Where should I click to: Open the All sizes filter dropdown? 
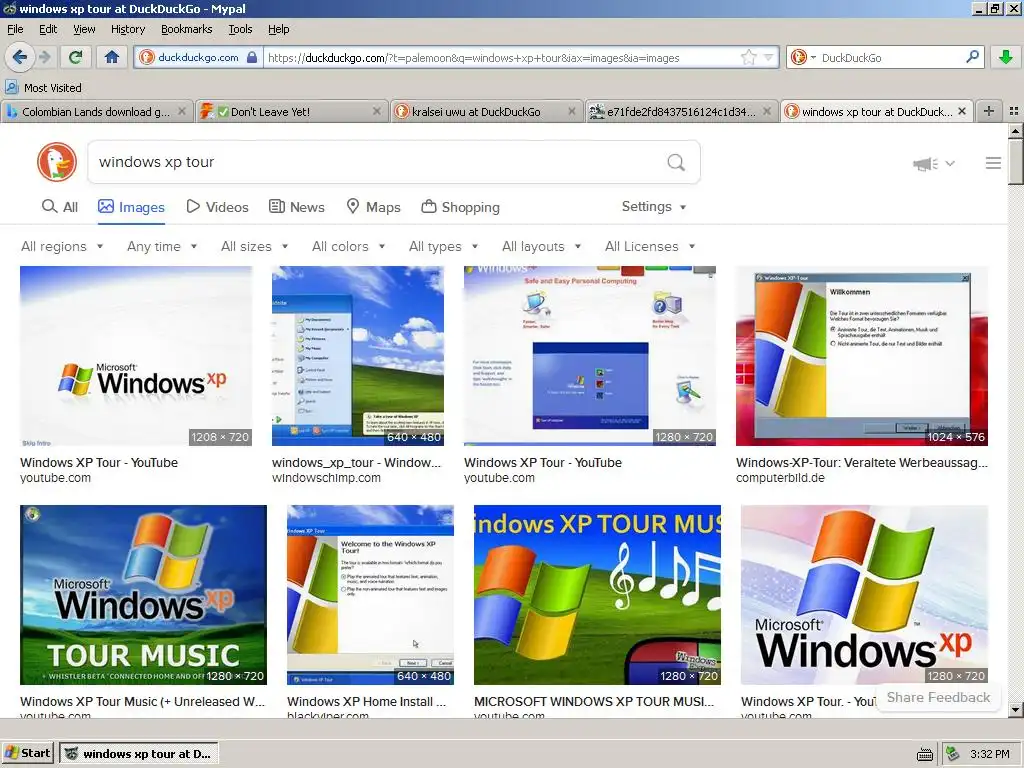tap(254, 246)
